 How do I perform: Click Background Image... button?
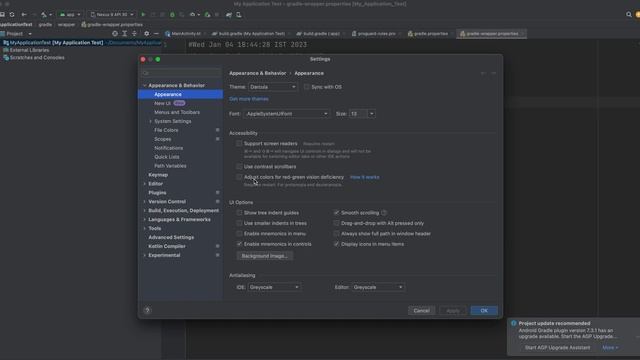click(264, 256)
